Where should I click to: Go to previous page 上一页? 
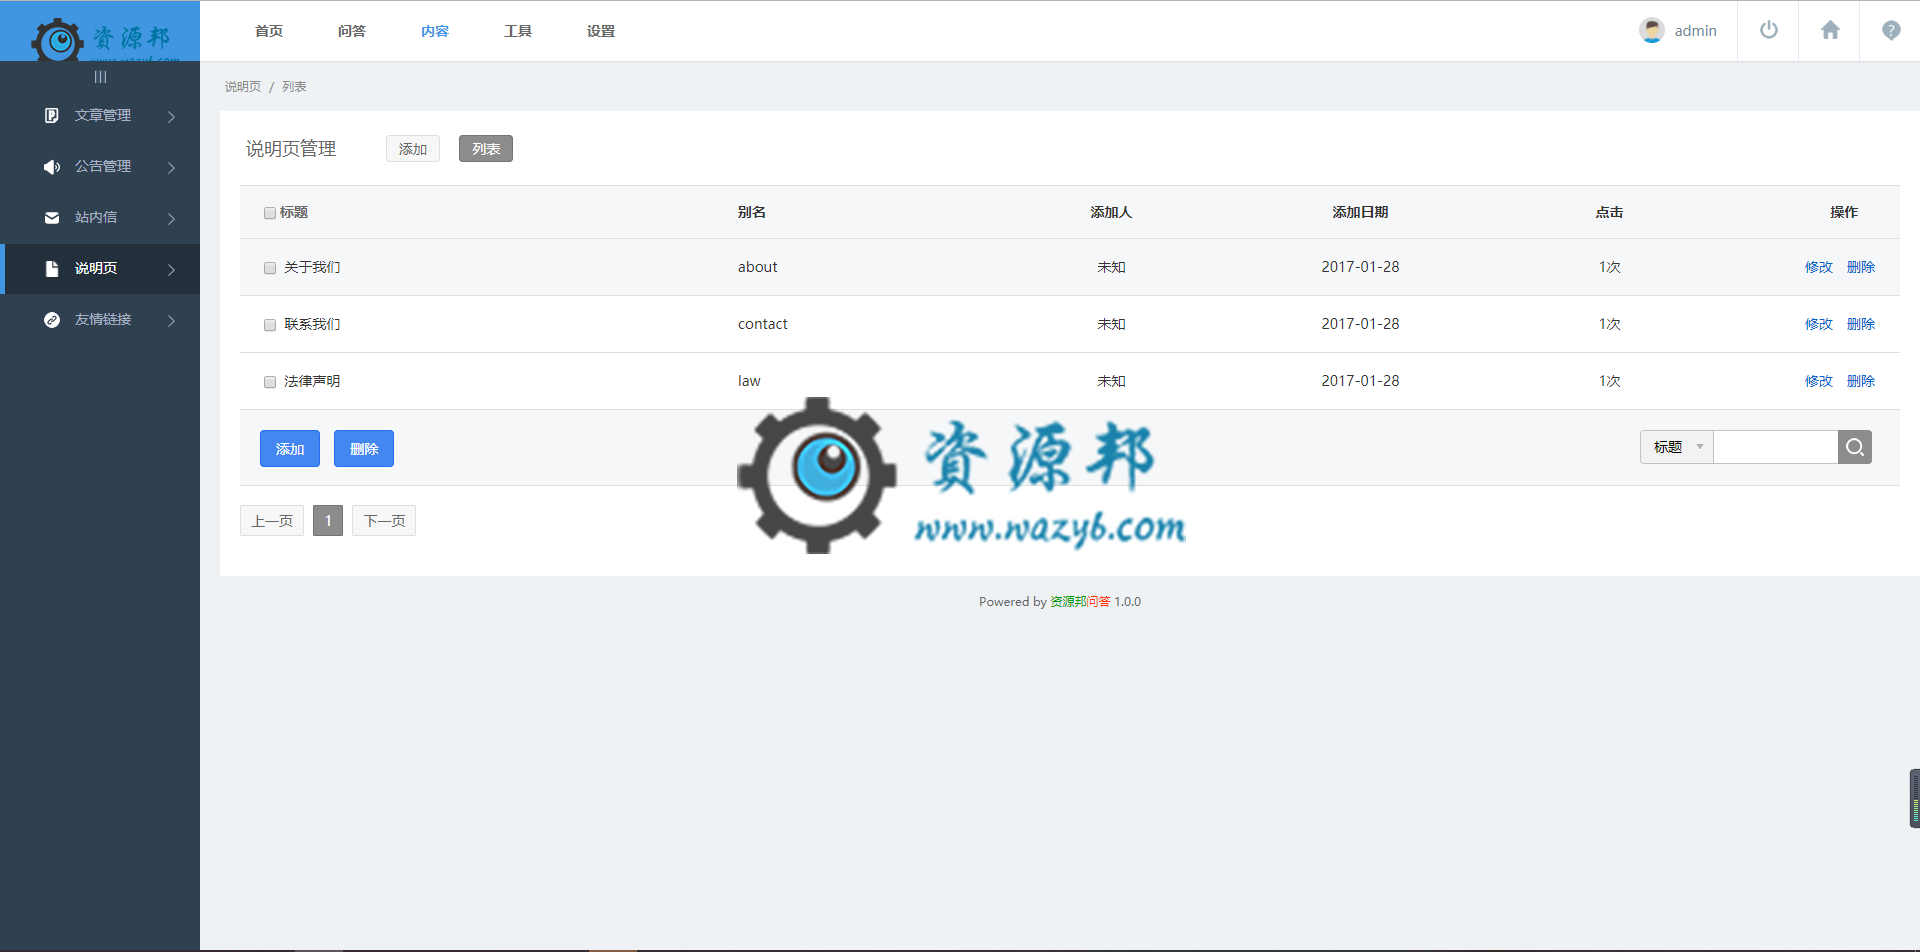(x=272, y=521)
